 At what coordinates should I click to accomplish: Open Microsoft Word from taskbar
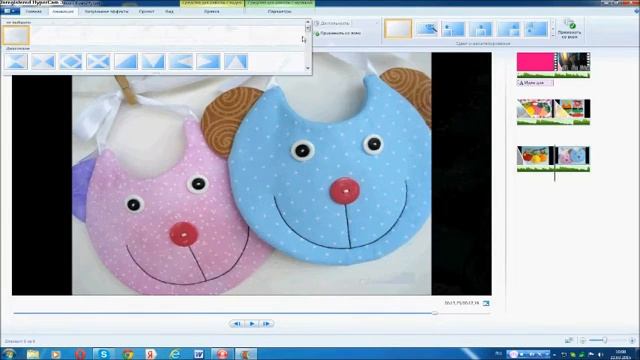199,354
